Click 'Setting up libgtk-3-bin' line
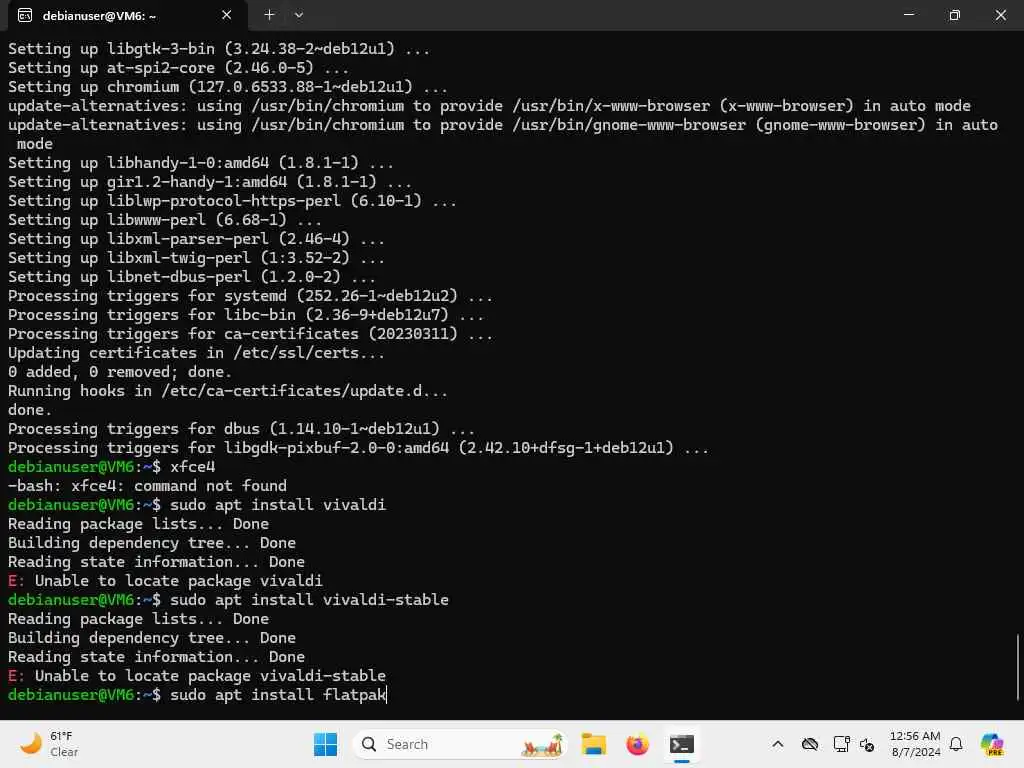This screenshot has width=1024, height=768. pos(219,49)
